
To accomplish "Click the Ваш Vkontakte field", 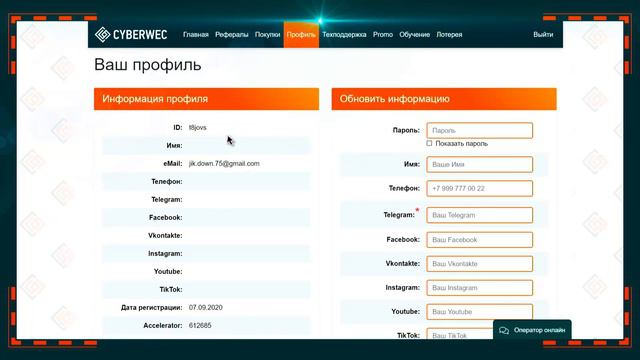I will click(x=480, y=264).
